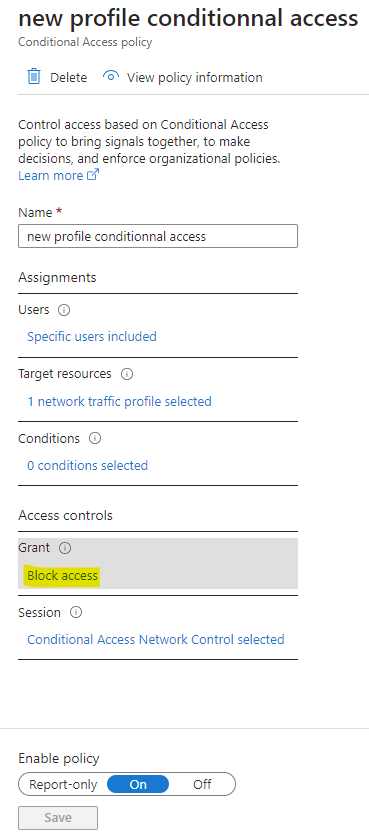Screen dimensions: 369x833
Task: Click the Session info icon
Action: pos(76,613)
